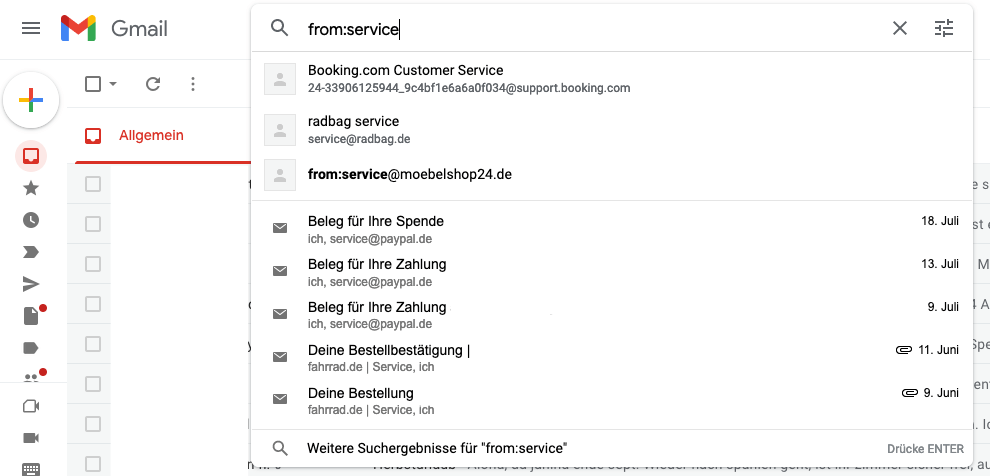Viewport: 990px width, 476px height.
Task: Open Sent mail via the paper-plane icon
Action: click(x=31, y=284)
